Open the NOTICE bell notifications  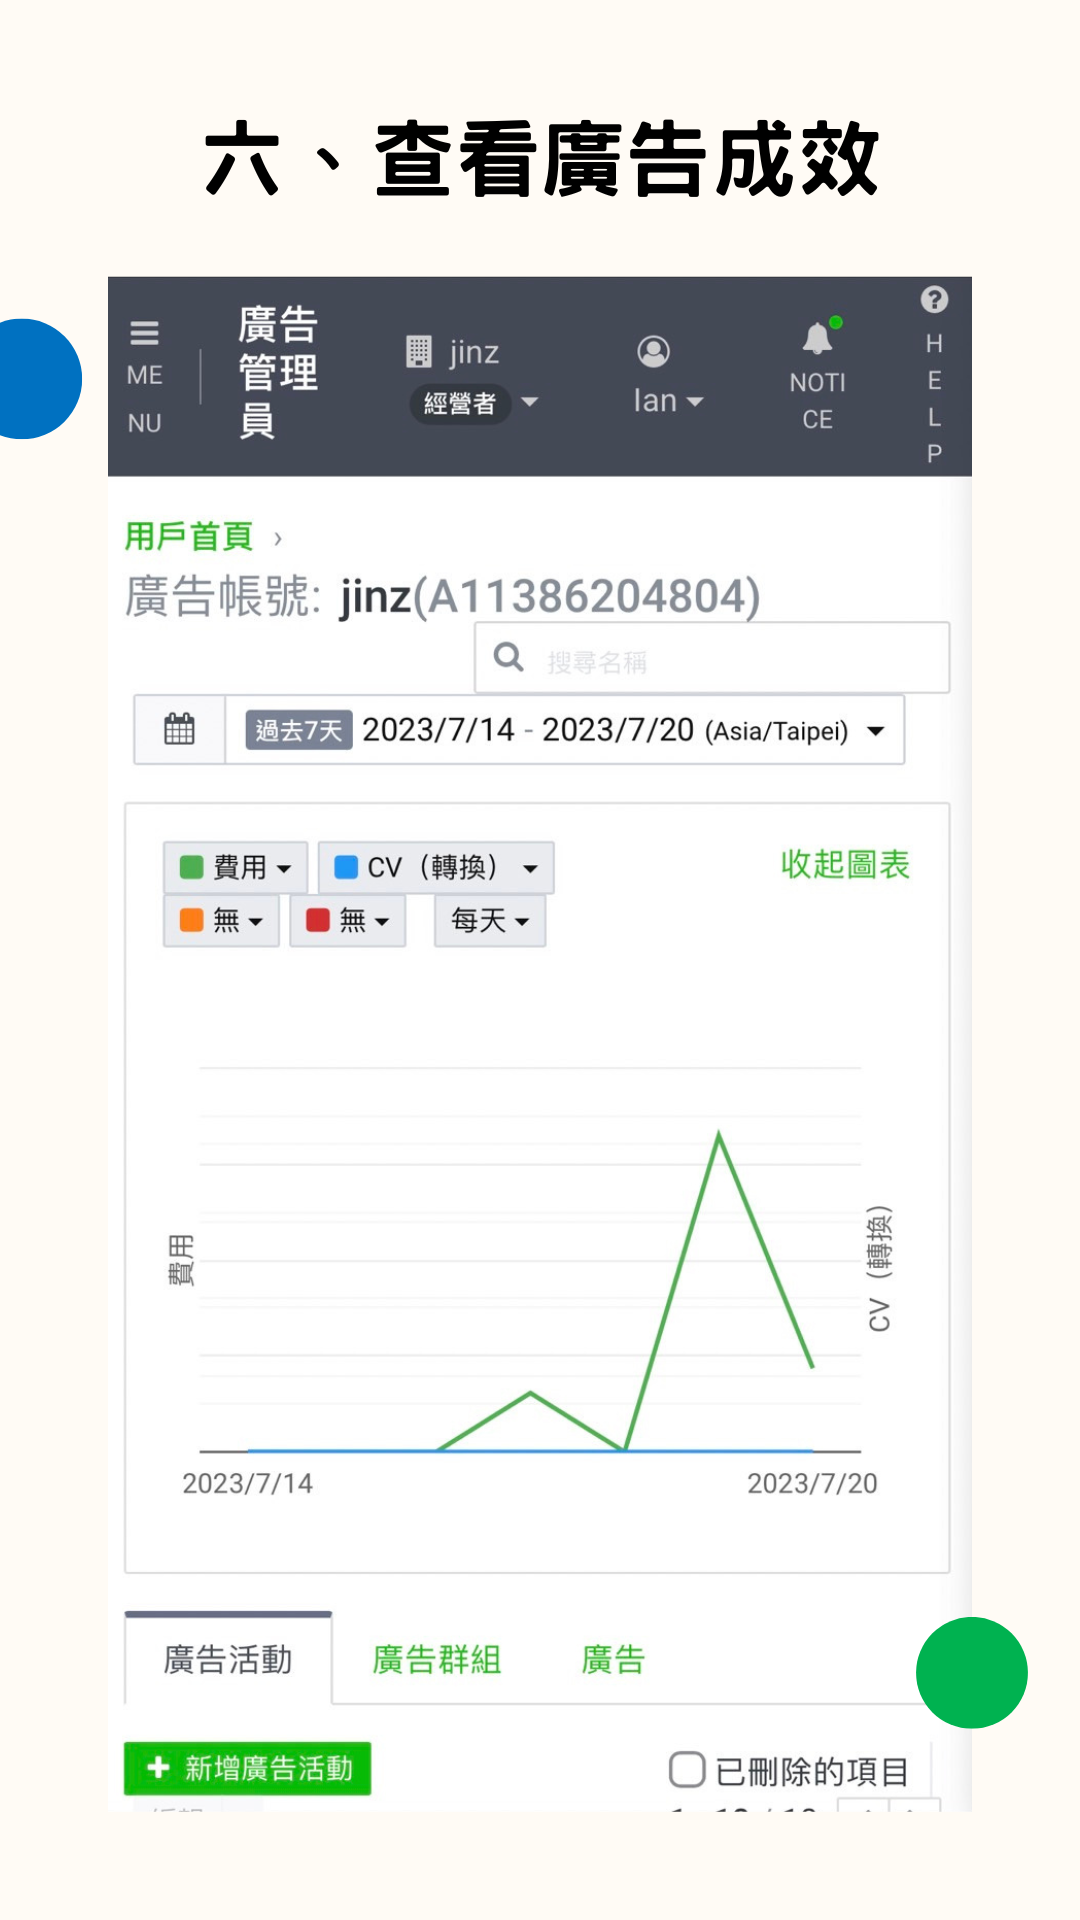click(x=818, y=338)
